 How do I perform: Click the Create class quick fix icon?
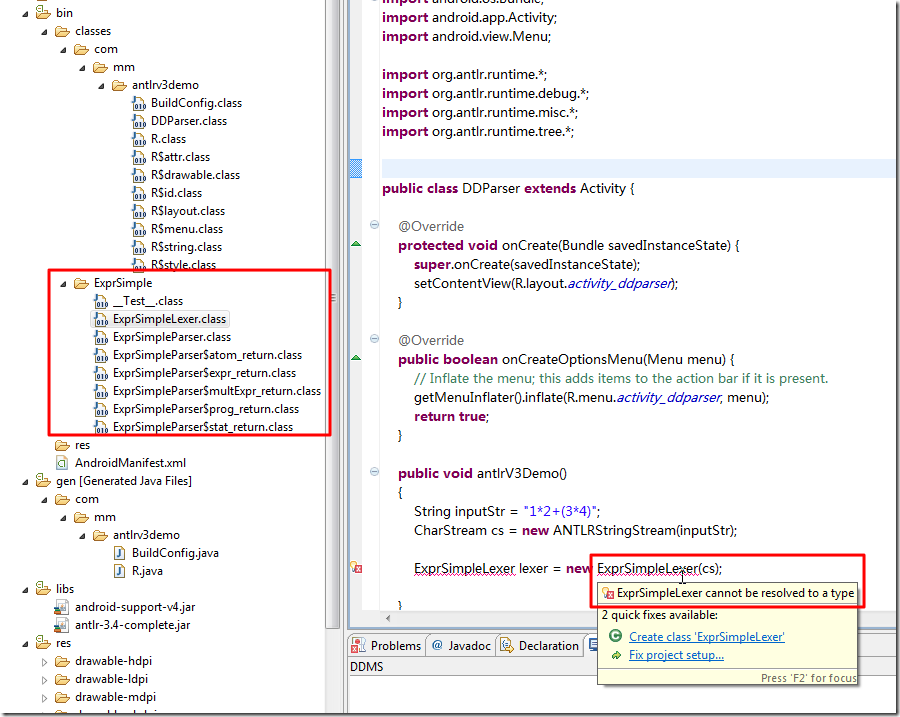615,636
